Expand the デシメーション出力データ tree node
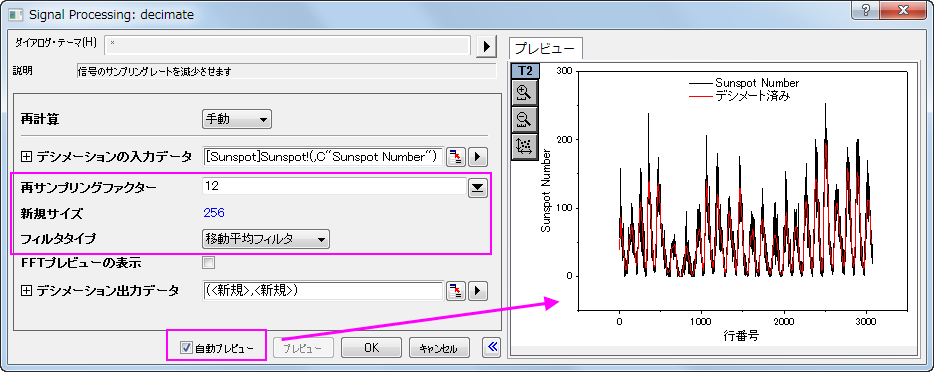 tap(26, 291)
